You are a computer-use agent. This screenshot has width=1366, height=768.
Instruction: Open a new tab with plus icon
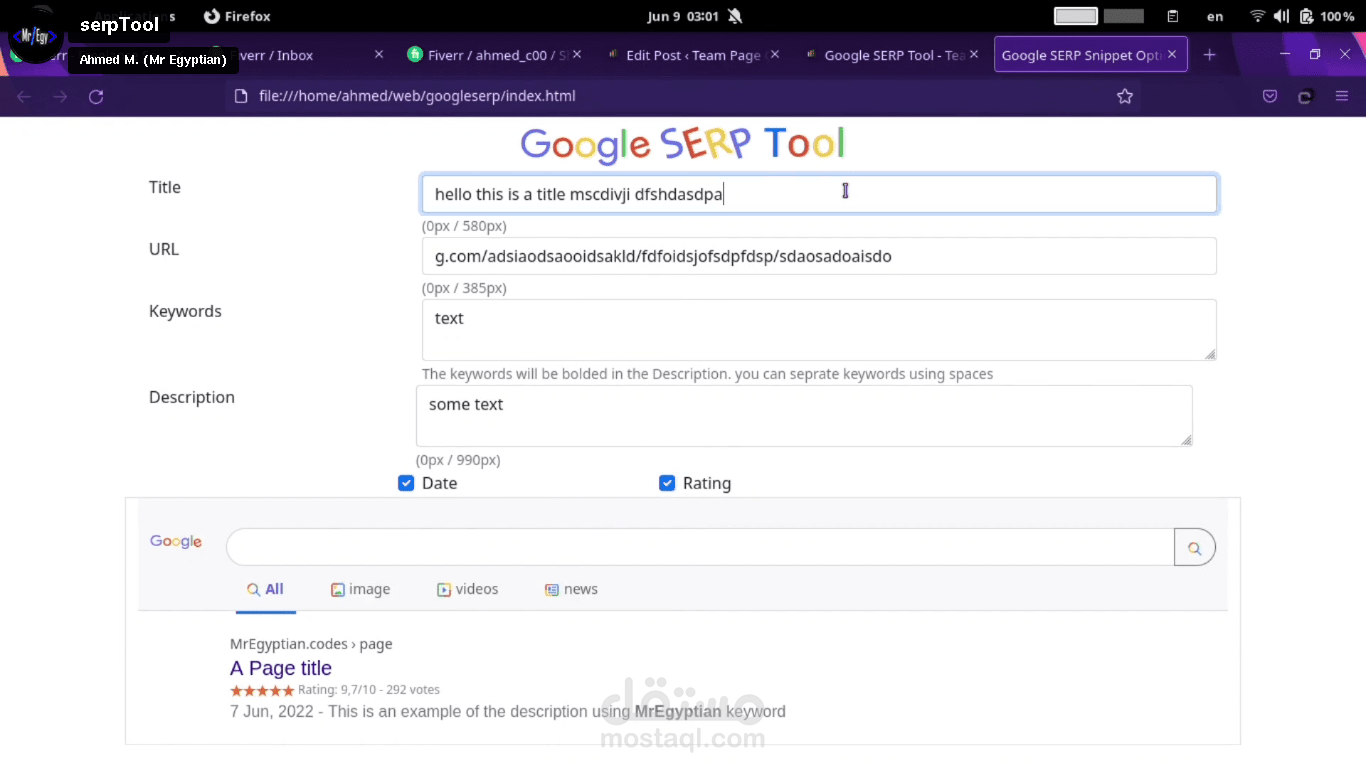(1209, 55)
